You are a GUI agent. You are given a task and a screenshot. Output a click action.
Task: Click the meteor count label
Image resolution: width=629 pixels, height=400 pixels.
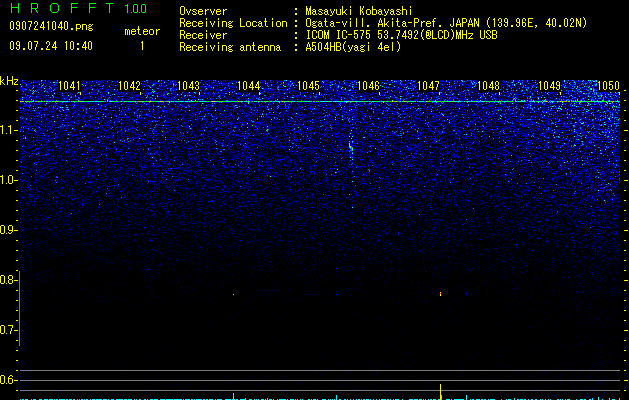click(142, 31)
